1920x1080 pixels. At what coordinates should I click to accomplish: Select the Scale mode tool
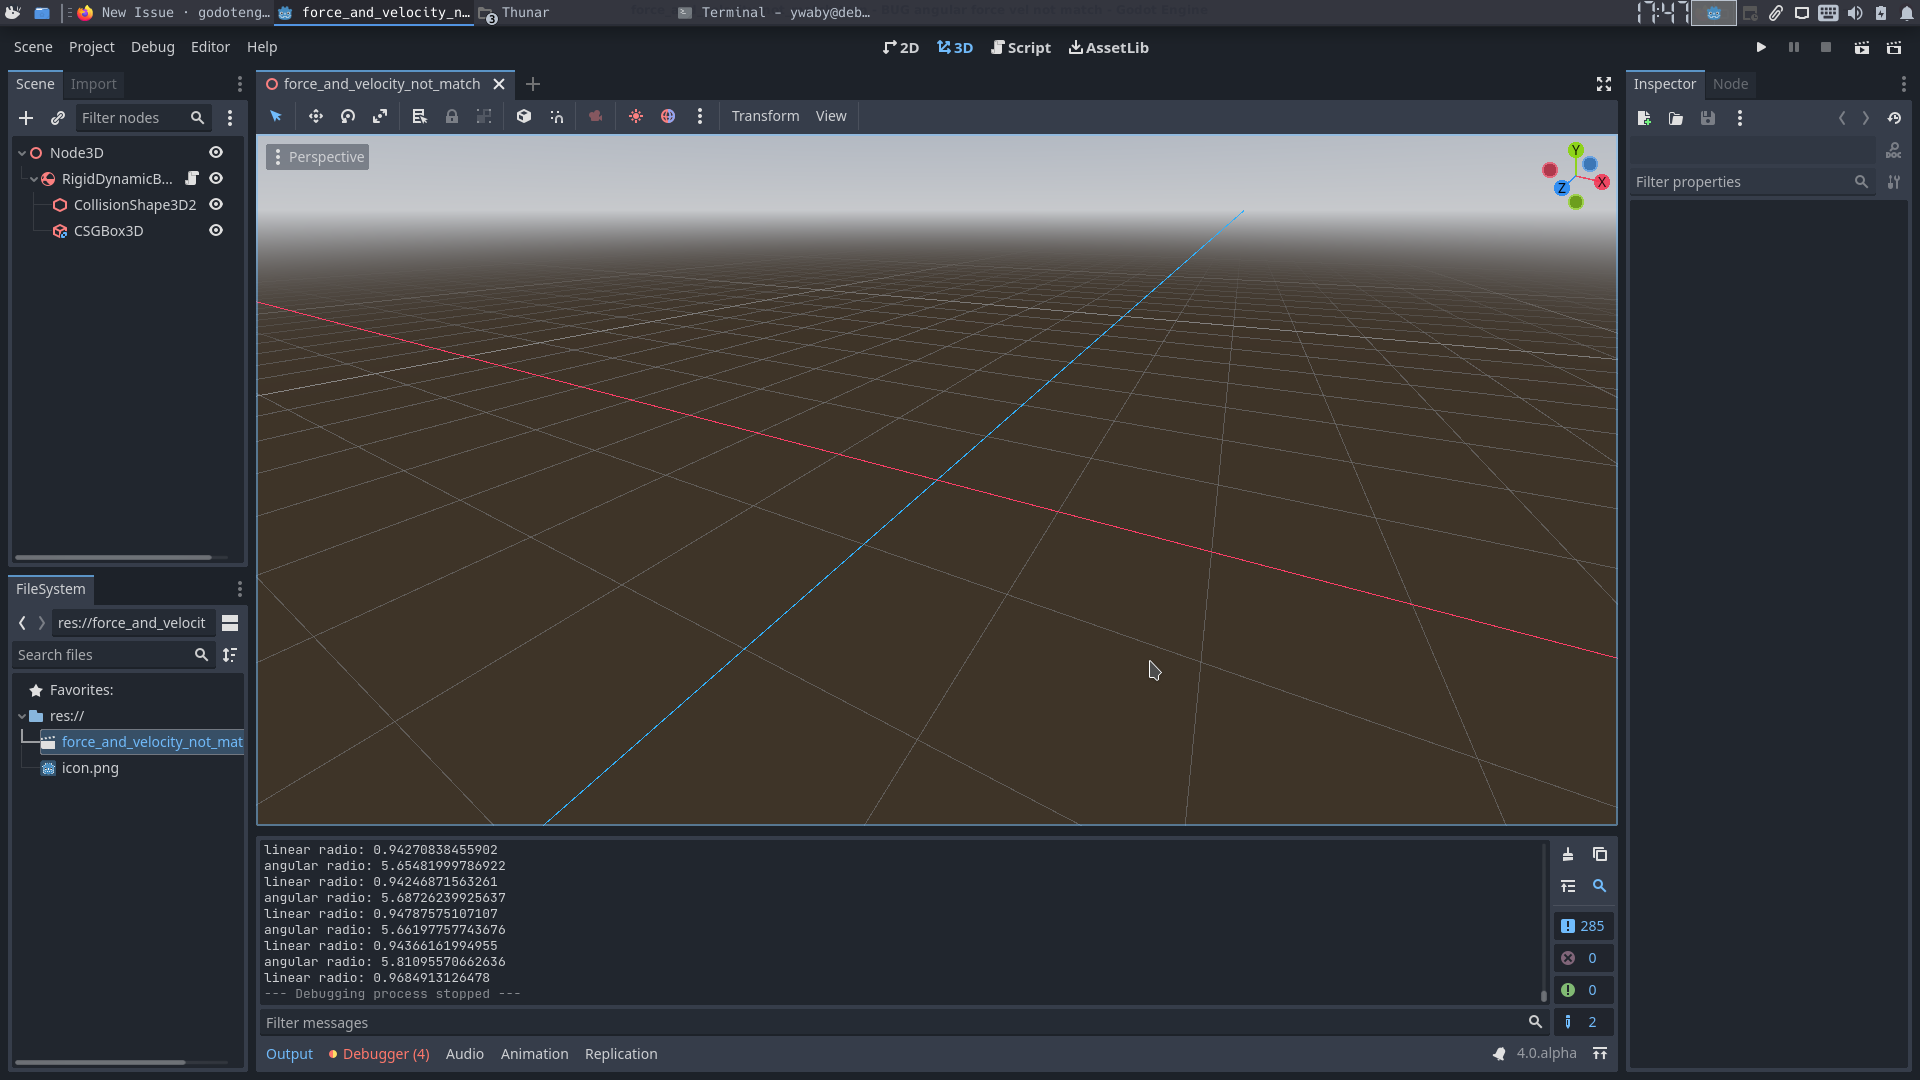(380, 116)
